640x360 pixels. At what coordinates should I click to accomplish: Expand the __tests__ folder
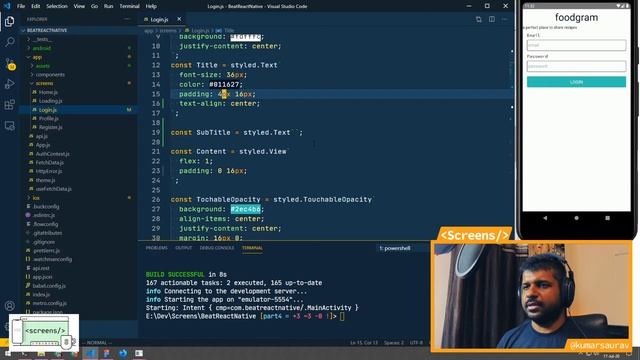point(42,40)
